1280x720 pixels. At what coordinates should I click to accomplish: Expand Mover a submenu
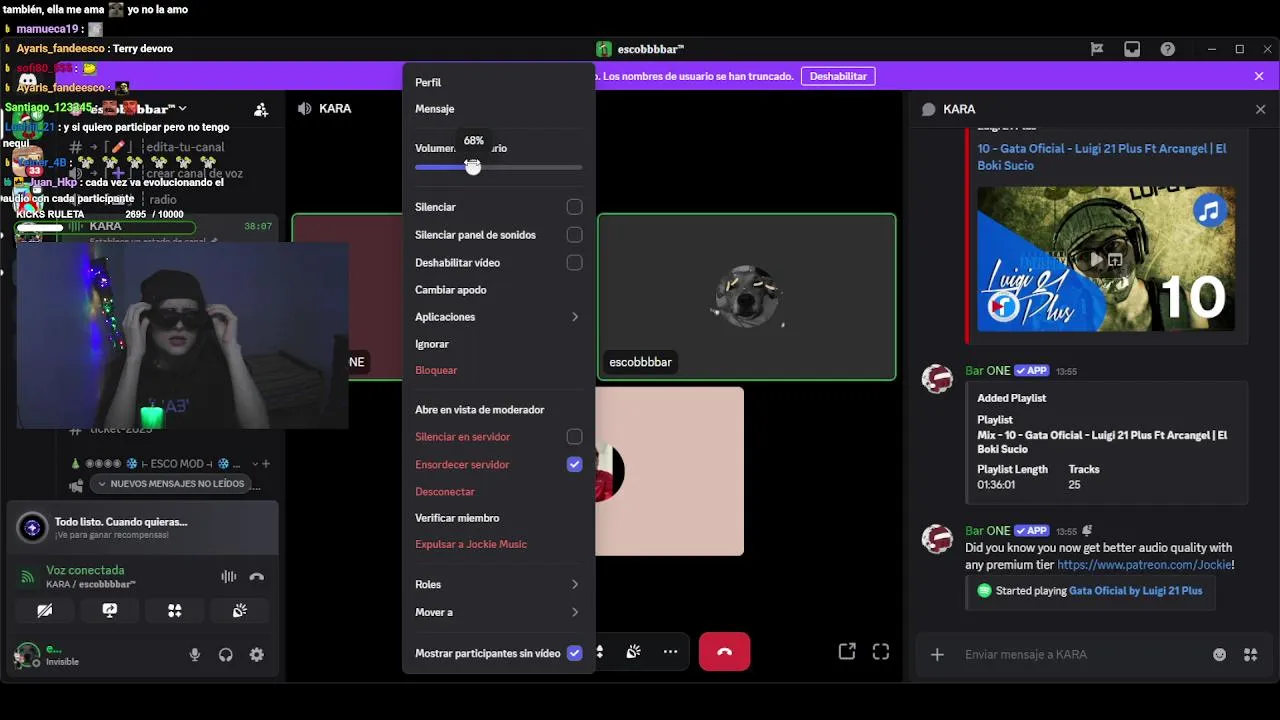pyautogui.click(x=498, y=612)
